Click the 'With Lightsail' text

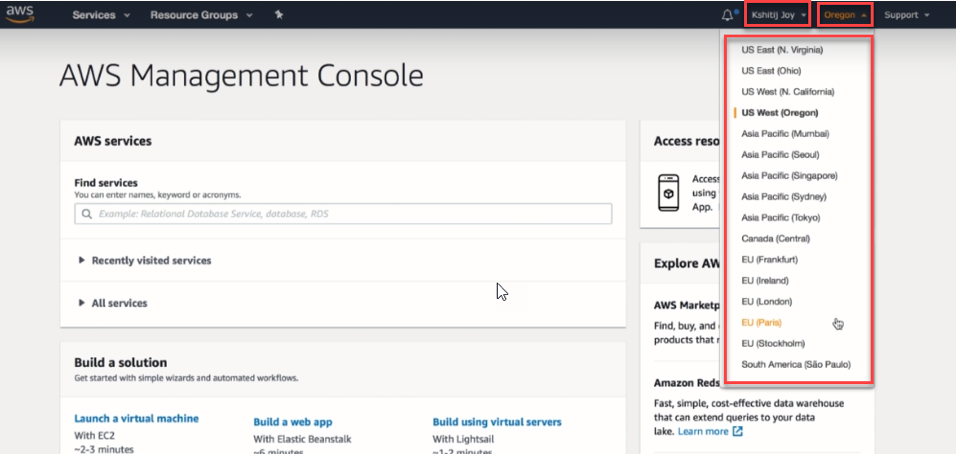pos(463,439)
